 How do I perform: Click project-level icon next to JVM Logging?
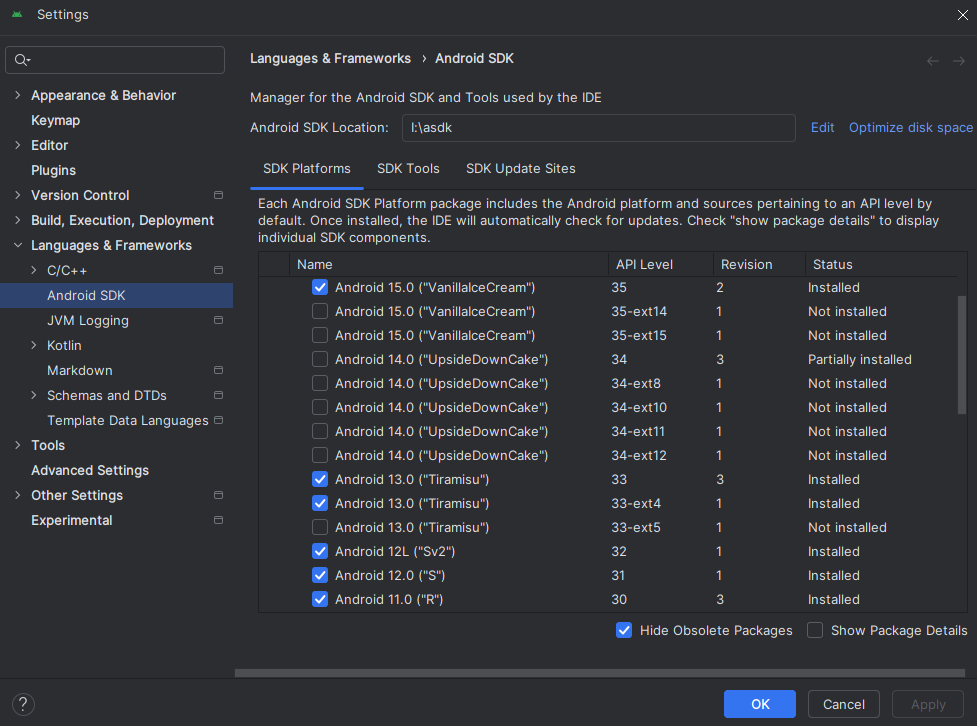tap(218, 320)
